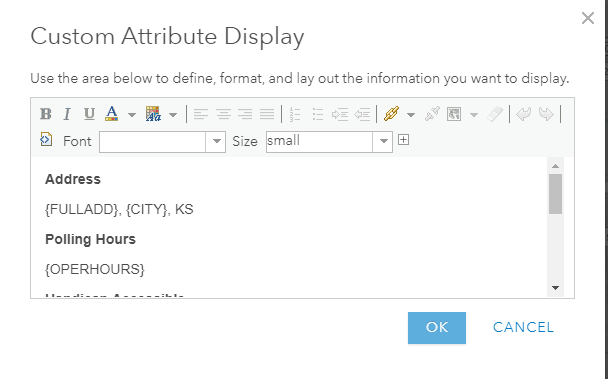Viewport: 608px width, 379px height.
Task: Click the view HTML source icon
Action: pos(46,139)
